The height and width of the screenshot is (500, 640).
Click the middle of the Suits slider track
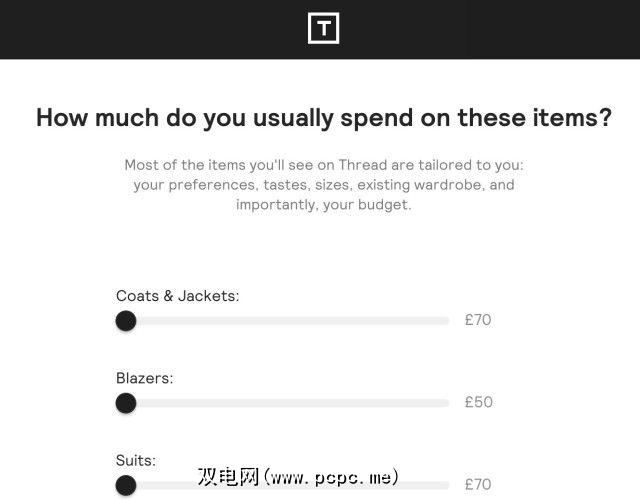click(283, 485)
